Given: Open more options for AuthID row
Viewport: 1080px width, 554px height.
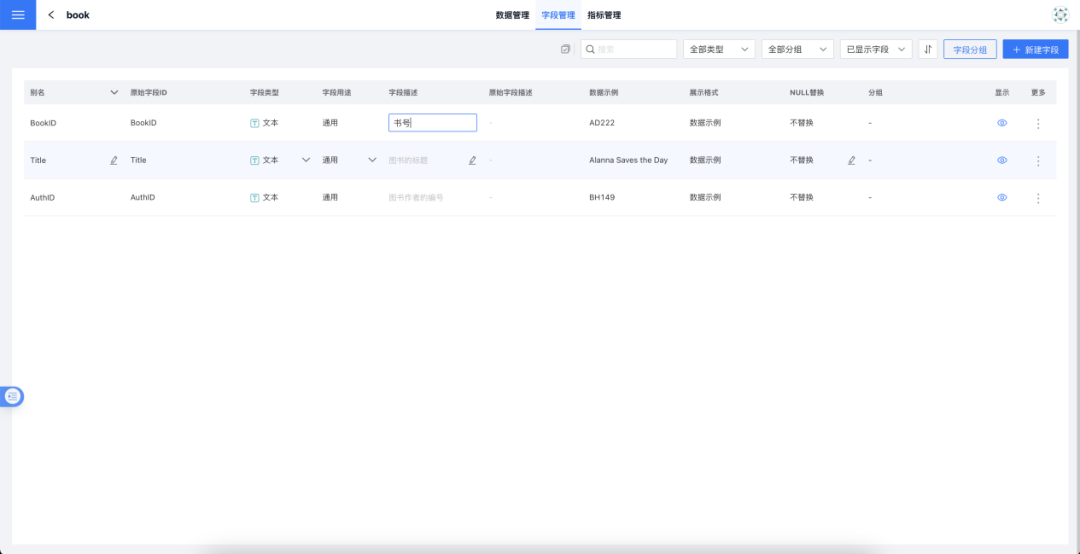Looking at the screenshot, I should (1038, 198).
